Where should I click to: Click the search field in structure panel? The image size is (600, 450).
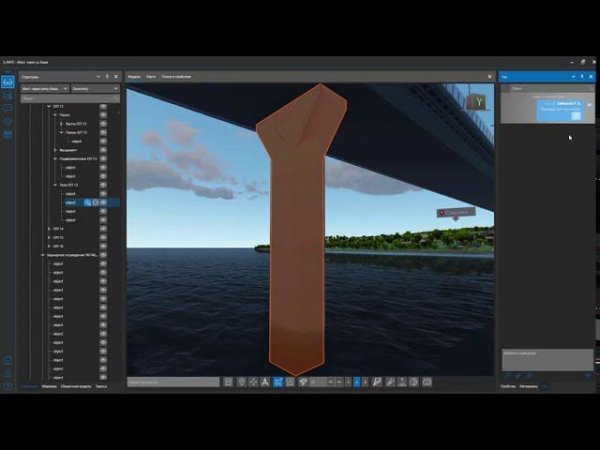tap(70, 99)
